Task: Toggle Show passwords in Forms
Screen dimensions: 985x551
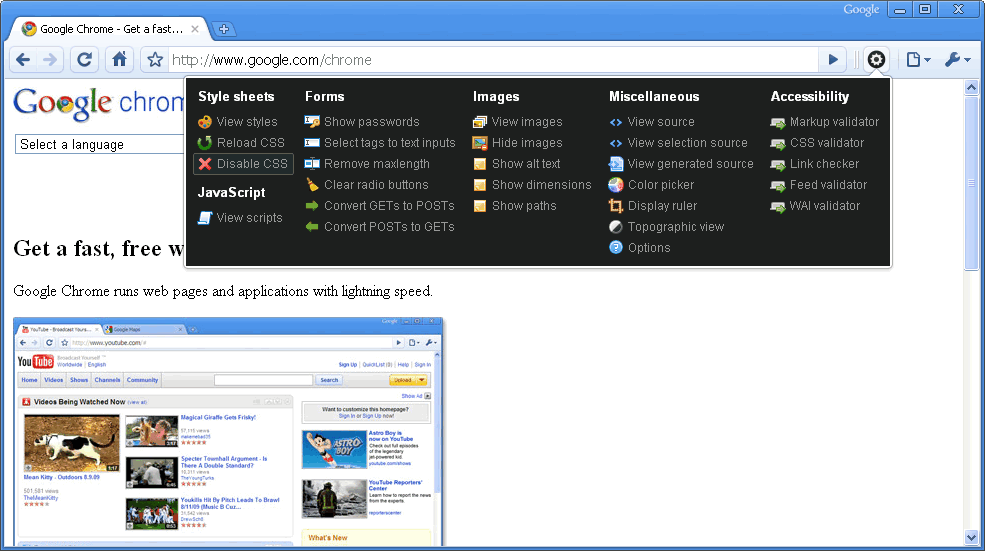Action: (x=371, y=122)
